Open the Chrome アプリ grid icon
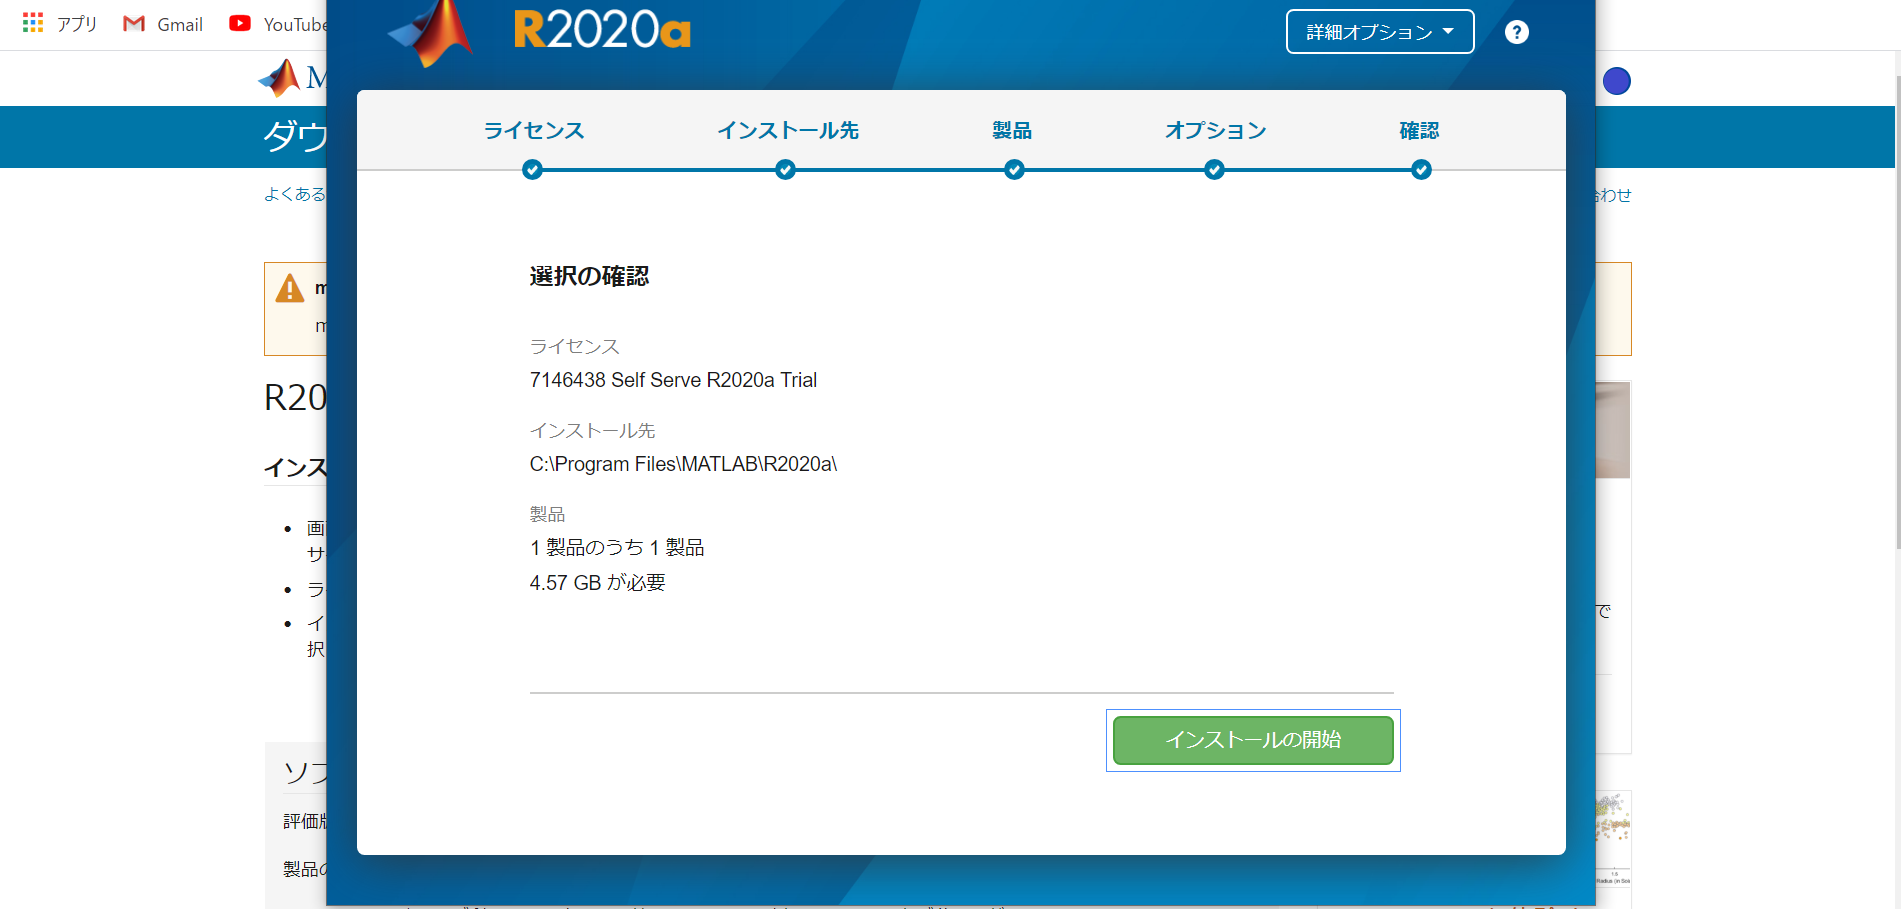1901x909 pixels. (x=33, y=23)
